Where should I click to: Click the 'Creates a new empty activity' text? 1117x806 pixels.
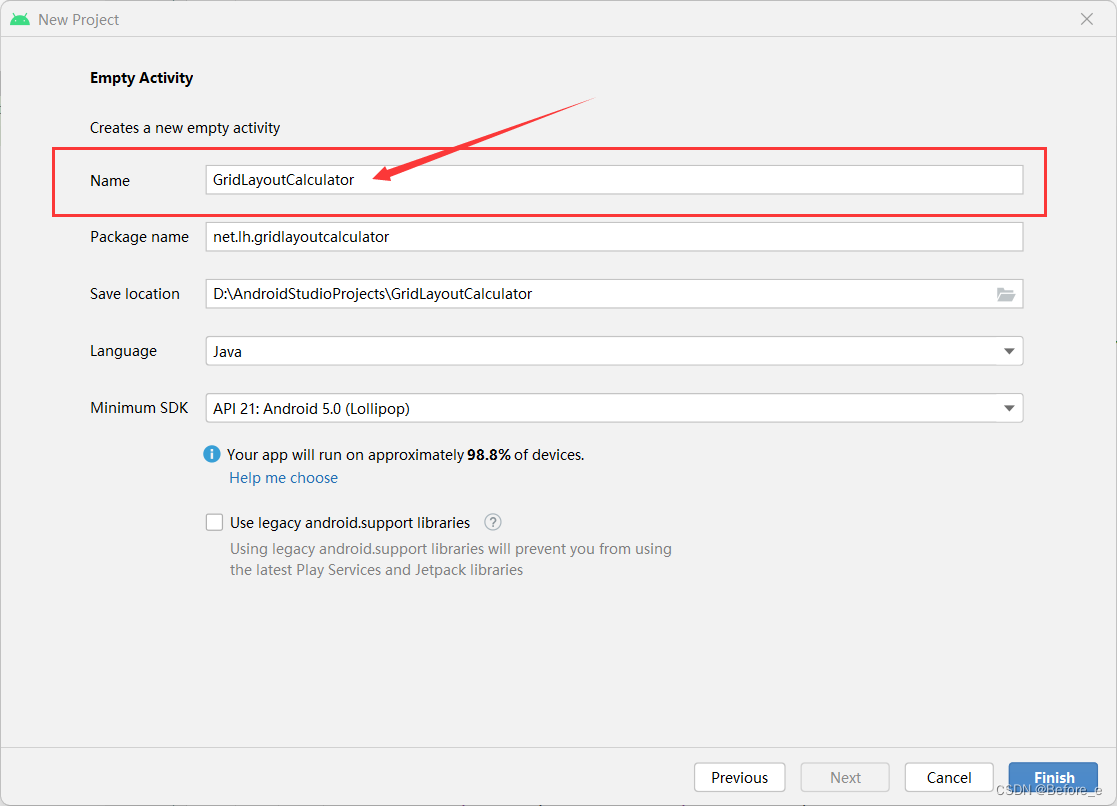[x=185, y=128]
